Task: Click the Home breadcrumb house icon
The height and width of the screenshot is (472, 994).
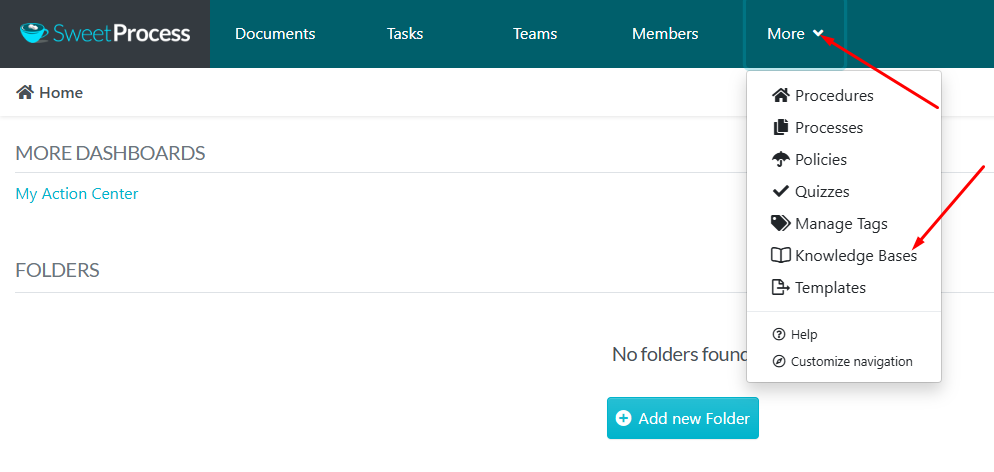Action: [x=25, y=92]
